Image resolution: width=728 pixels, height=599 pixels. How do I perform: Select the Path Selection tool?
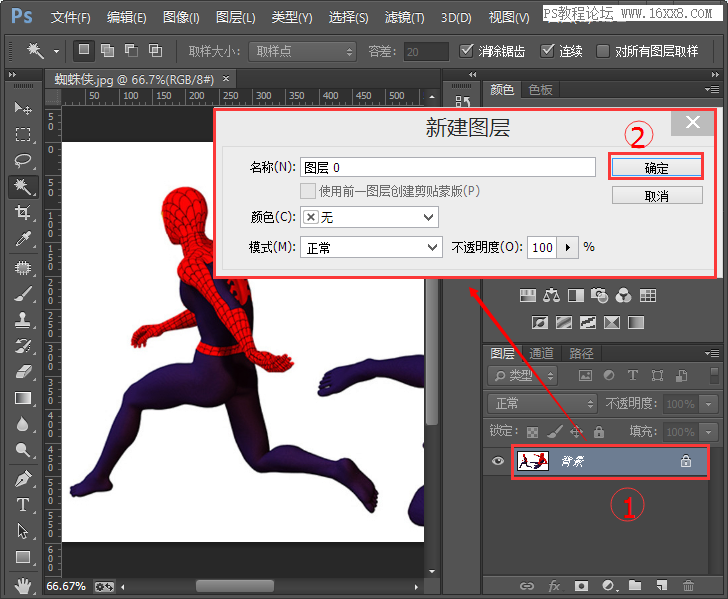[22, 531]
